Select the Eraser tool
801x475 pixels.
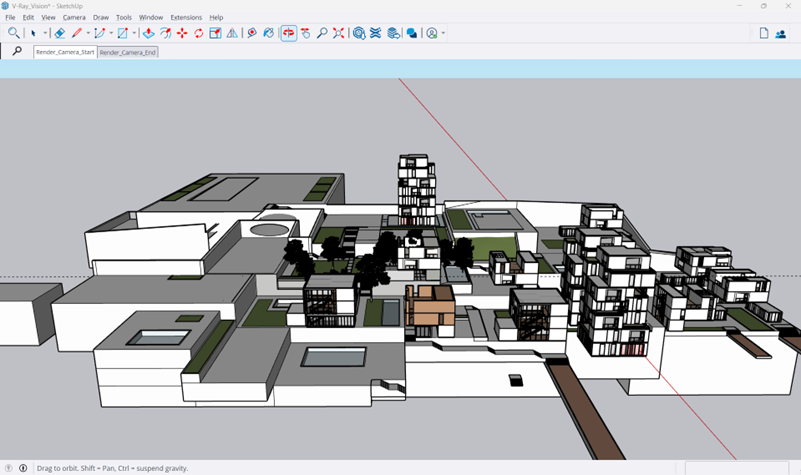pyautogui.click(x=60, y=33)
